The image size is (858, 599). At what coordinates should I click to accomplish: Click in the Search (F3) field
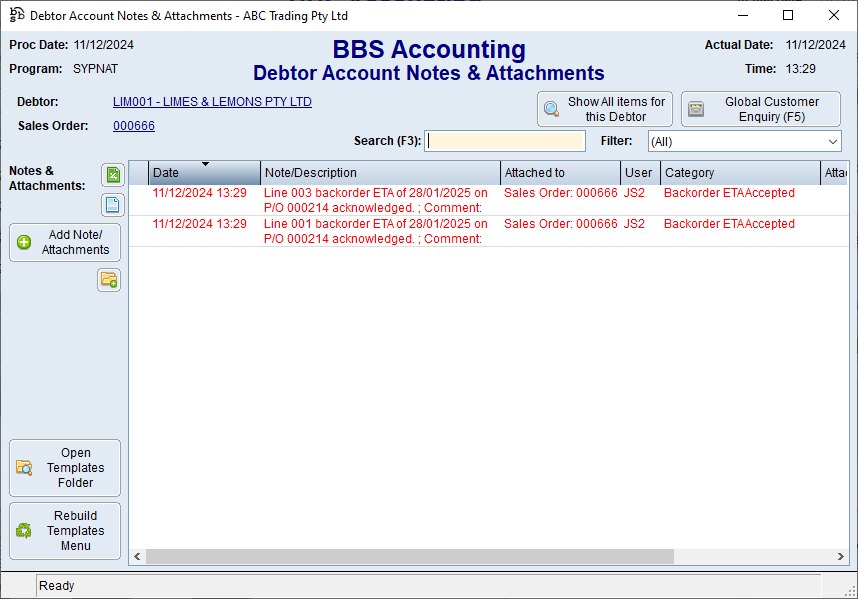coord(505,141)
